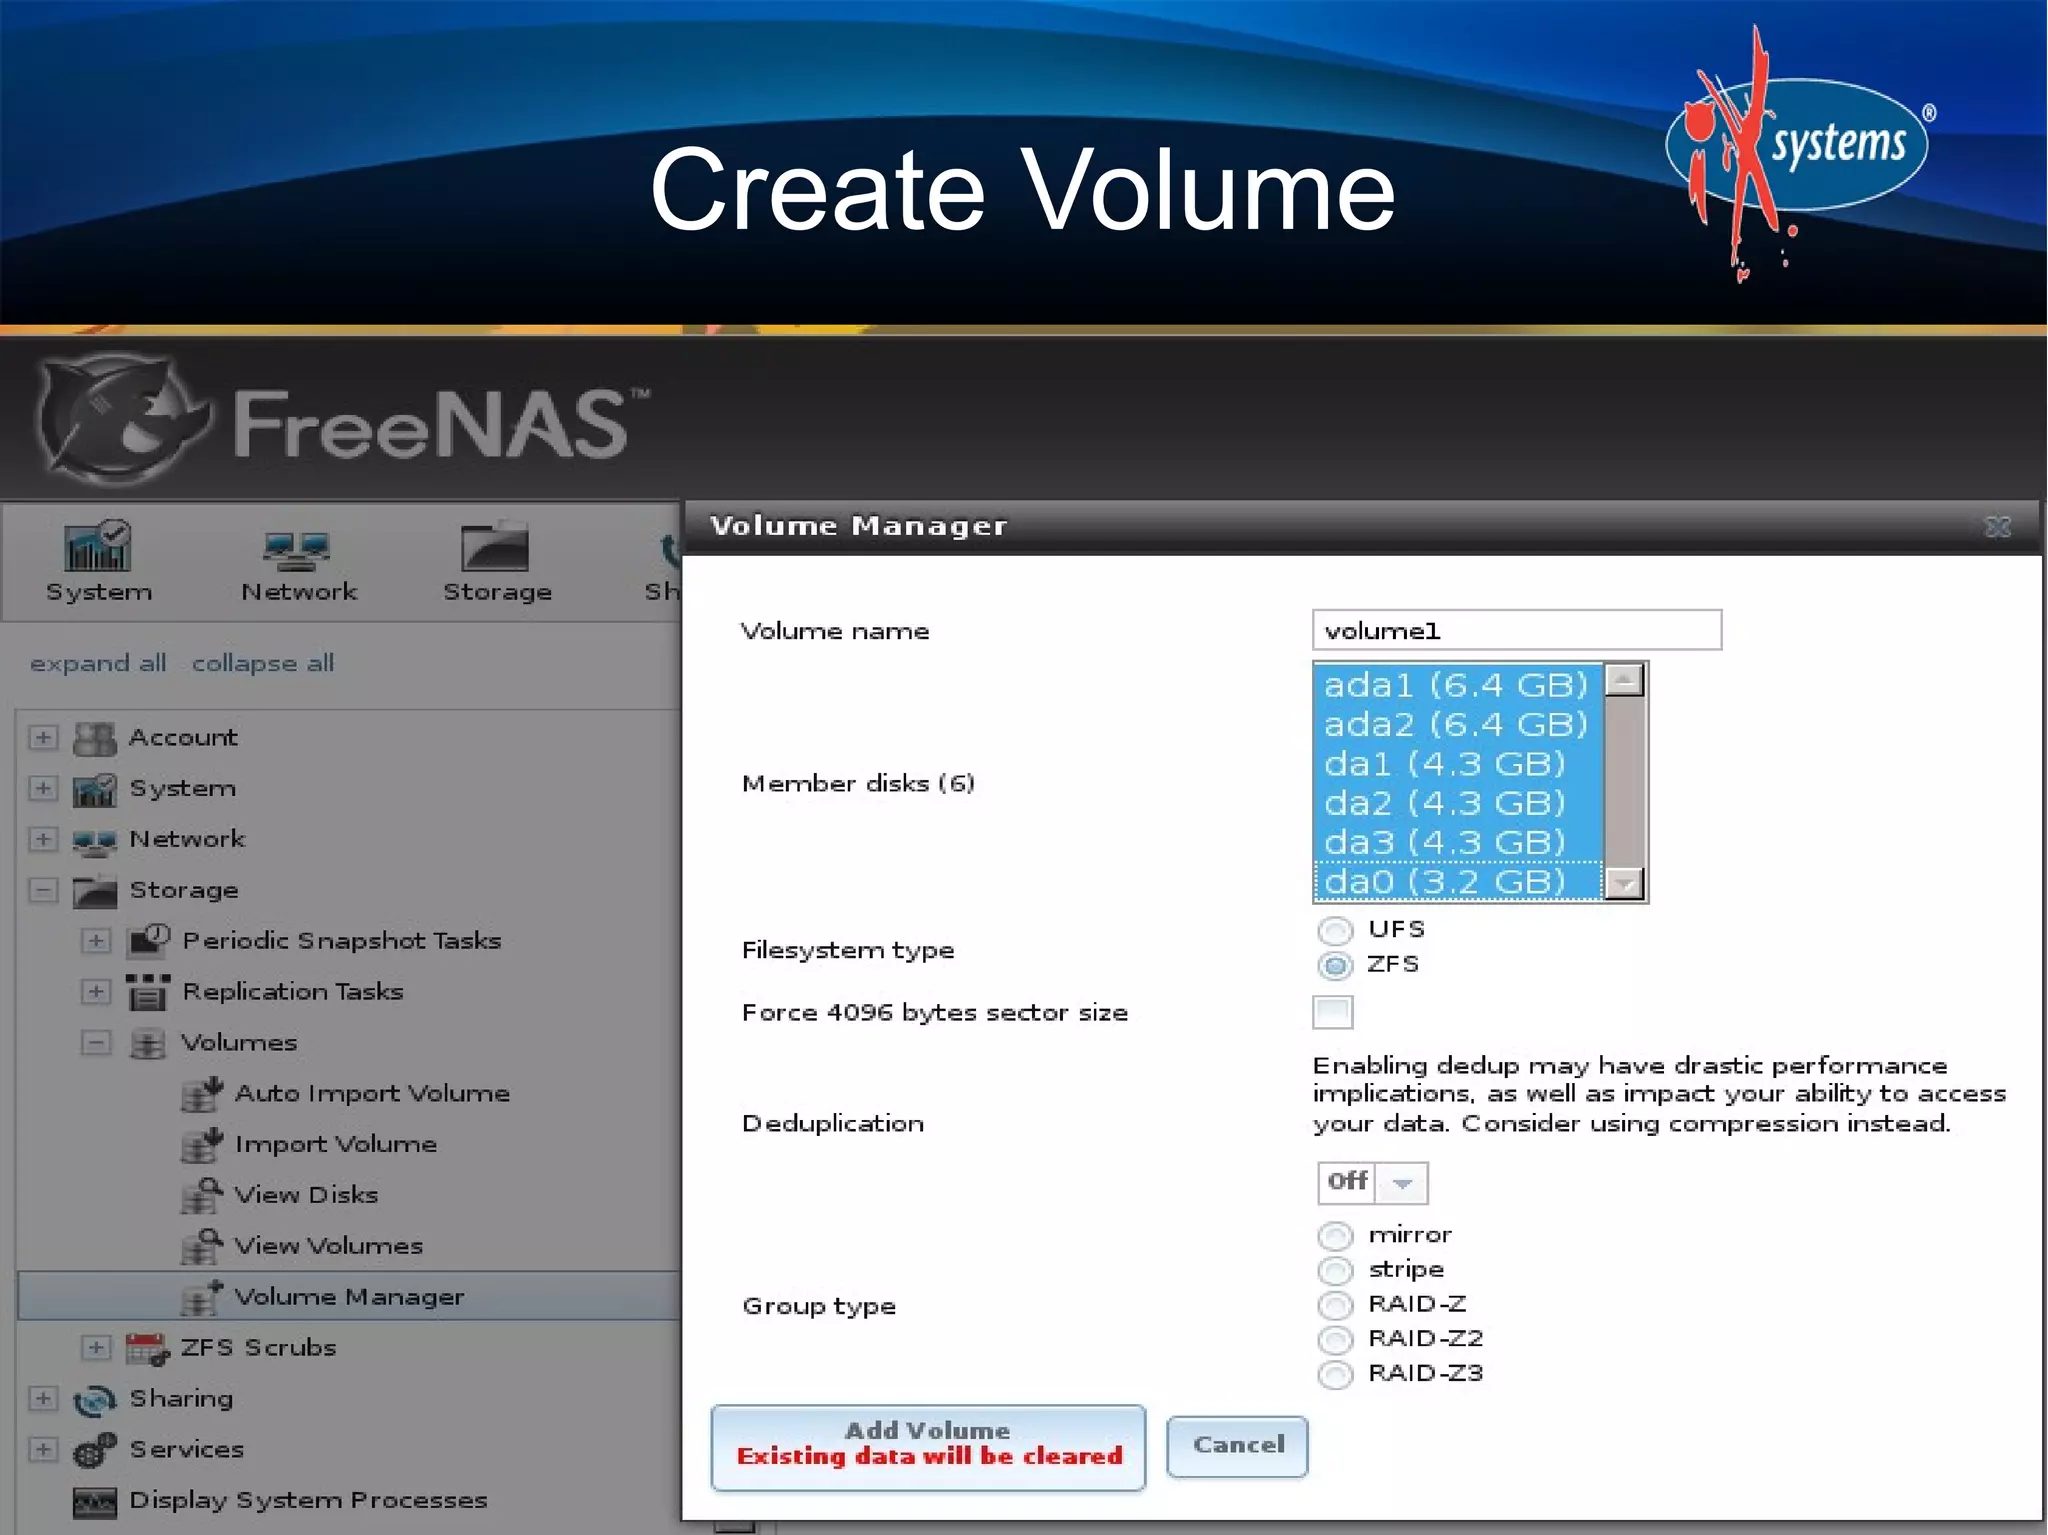The width and height of the screenshot is (2048, 1535).
Task: Click the ZFS Scrubs calendar icon
Action: click(x=148, y=1349)
